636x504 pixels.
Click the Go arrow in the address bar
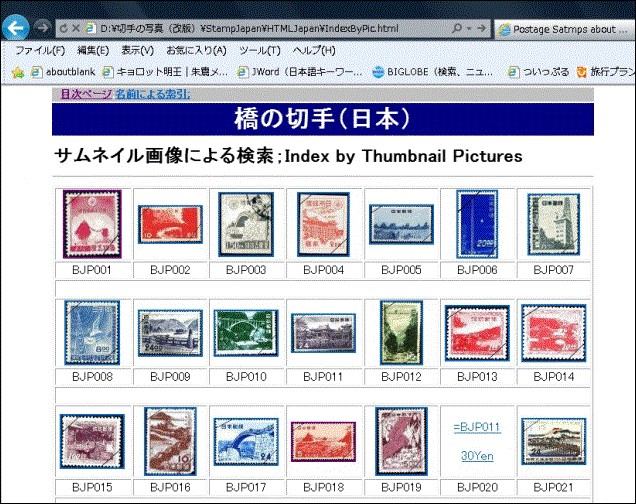pos(481,28)
